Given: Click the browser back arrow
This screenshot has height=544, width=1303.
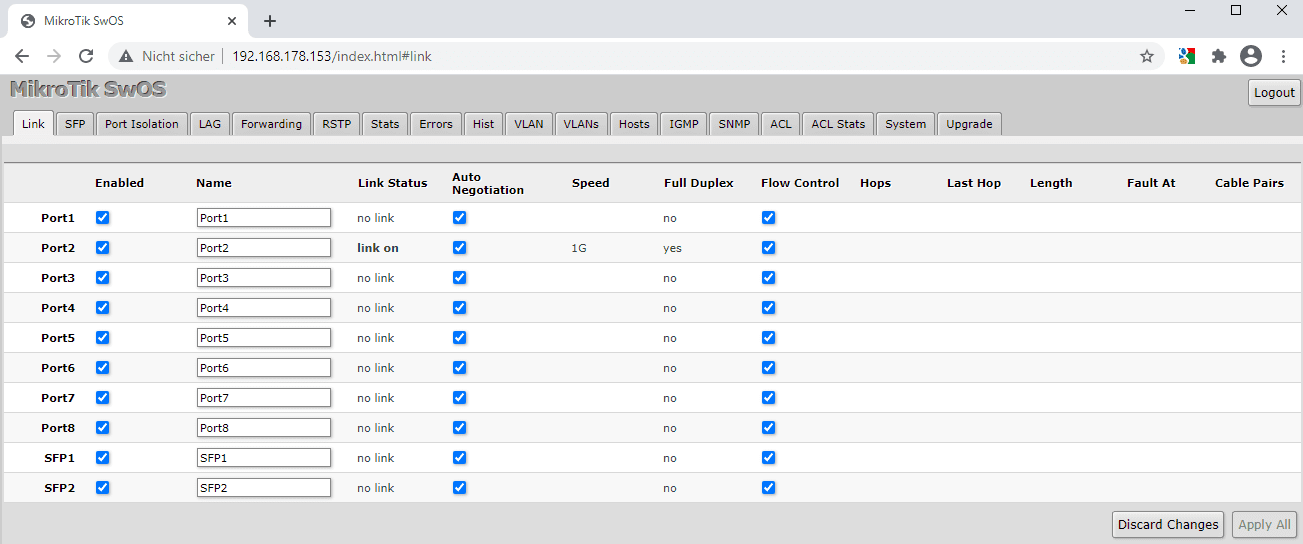Looking at the screenshot, I should 22,57.
